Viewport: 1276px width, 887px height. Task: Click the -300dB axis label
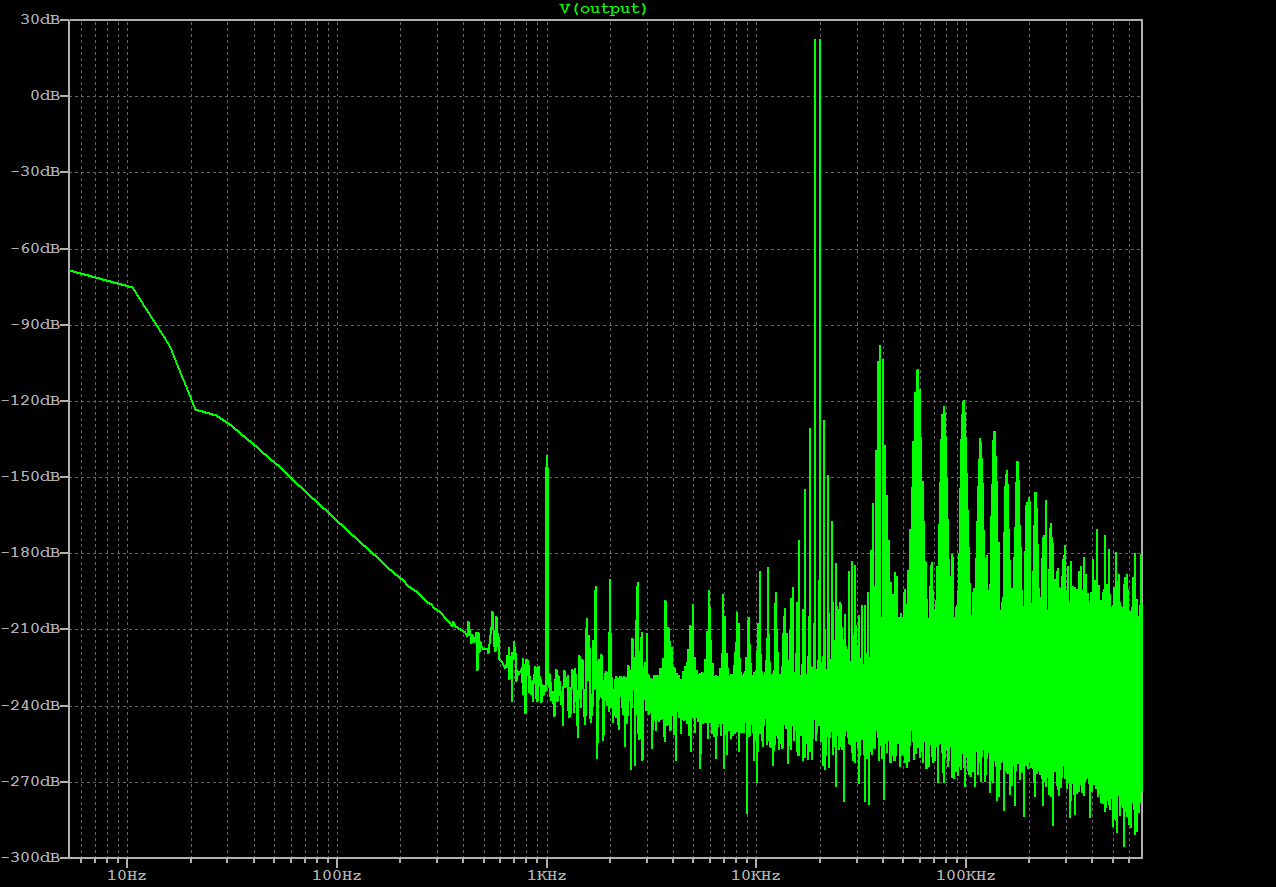click(x=33, y=857)
